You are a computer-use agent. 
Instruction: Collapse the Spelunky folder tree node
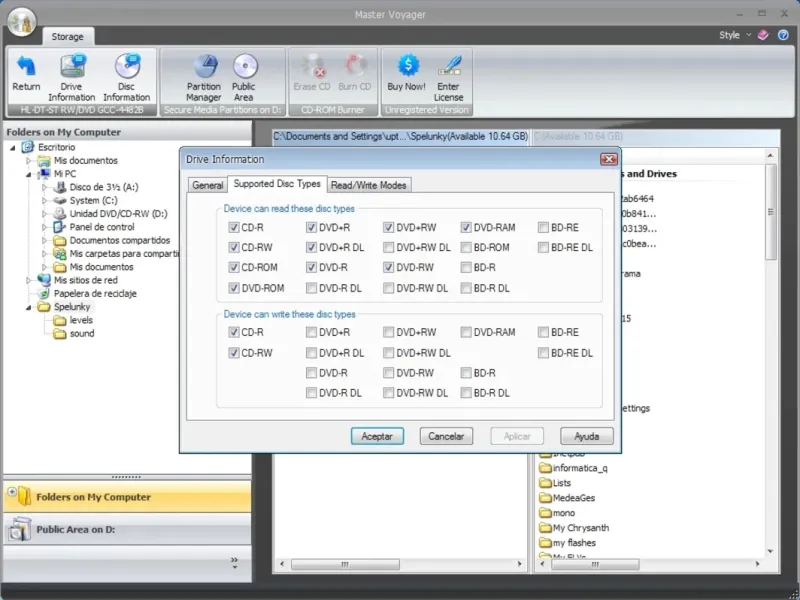click(29, 307)
